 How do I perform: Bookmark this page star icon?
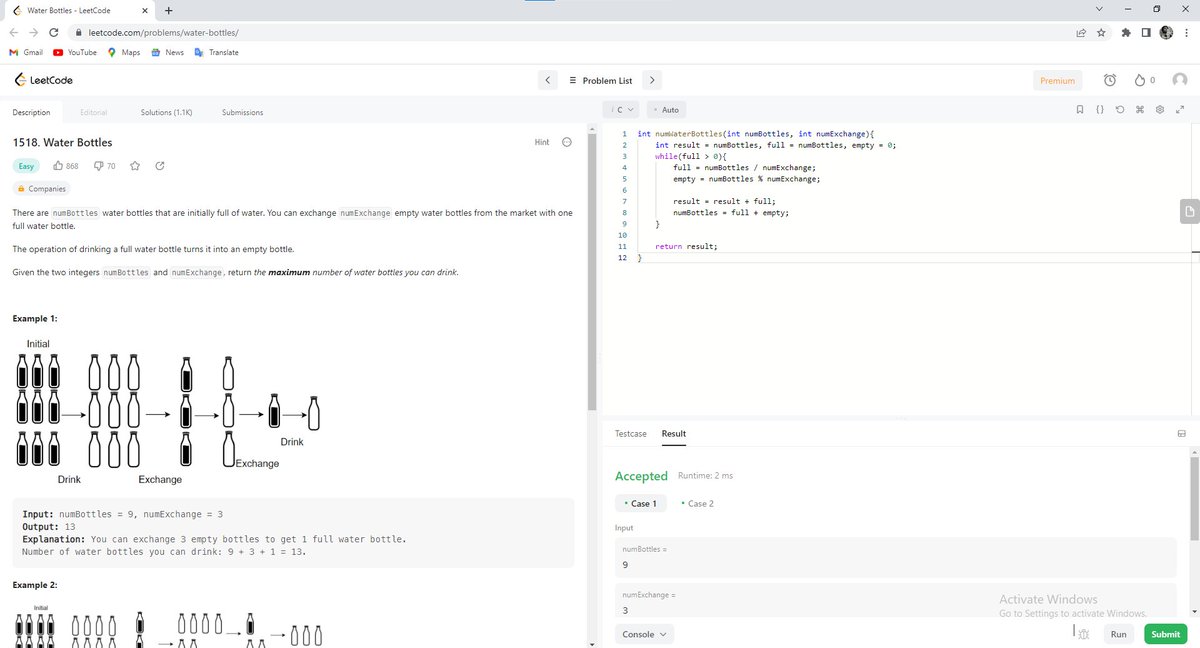(1100, 32)
